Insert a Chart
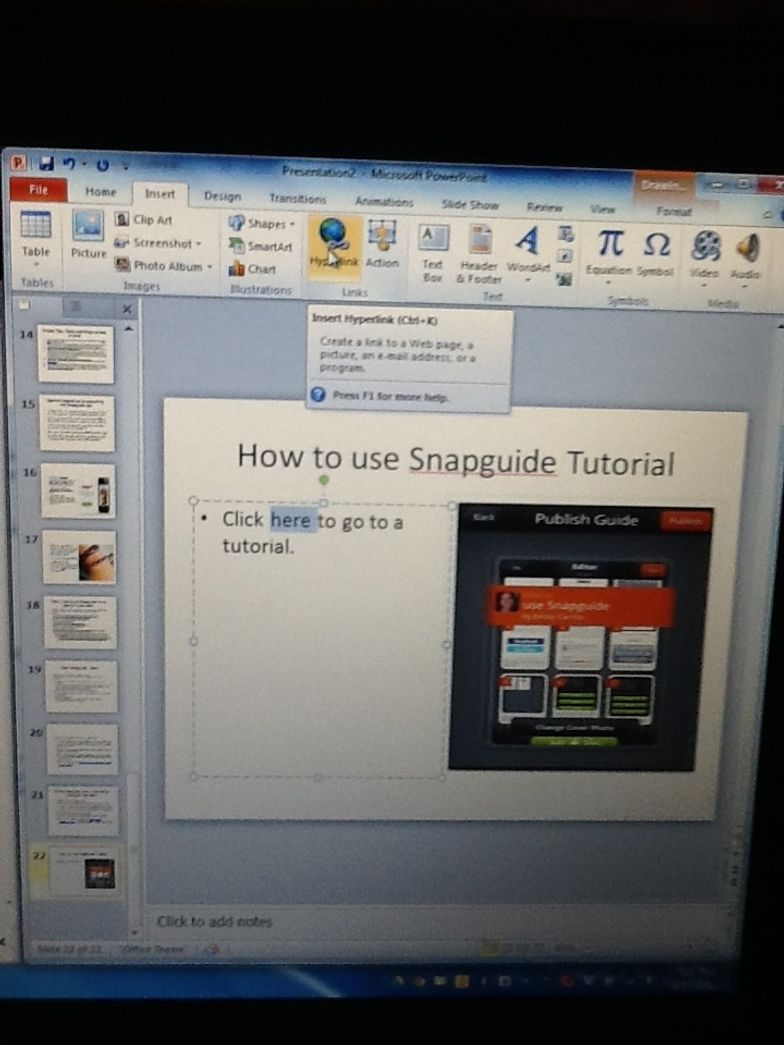The image size is (784, 1045). [x=253, y=269]
